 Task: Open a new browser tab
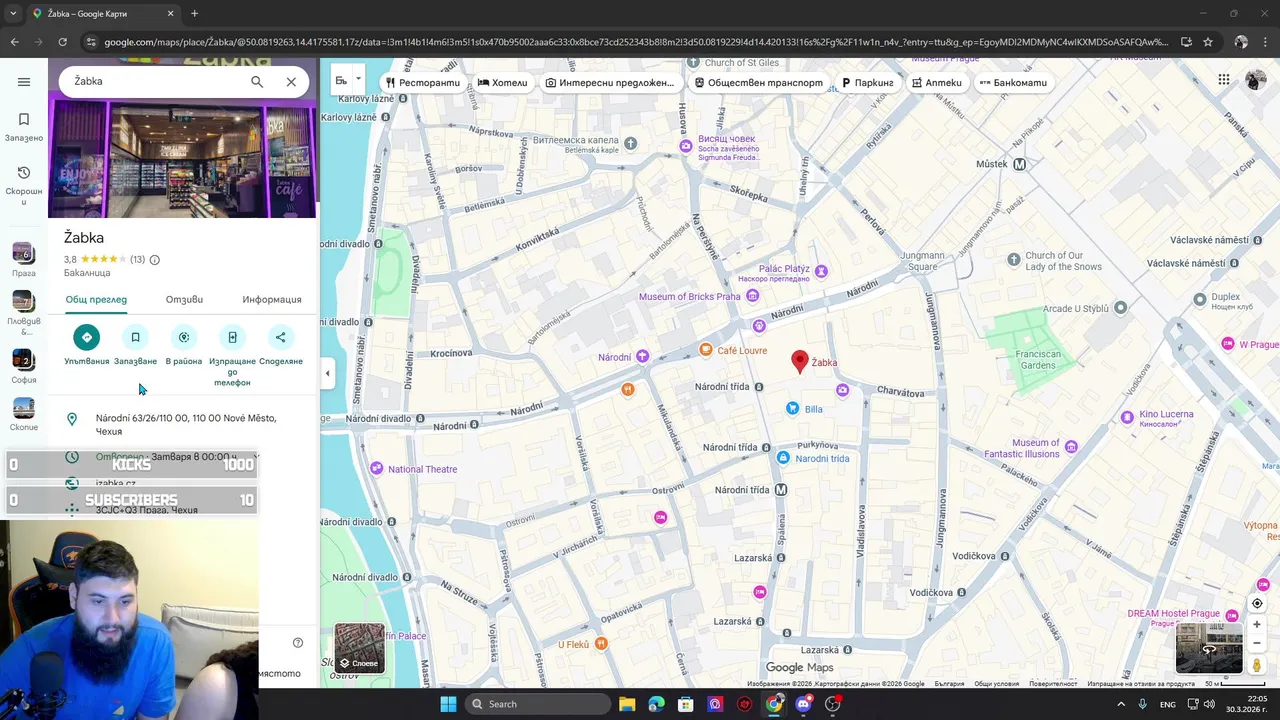tap(194, 14)
